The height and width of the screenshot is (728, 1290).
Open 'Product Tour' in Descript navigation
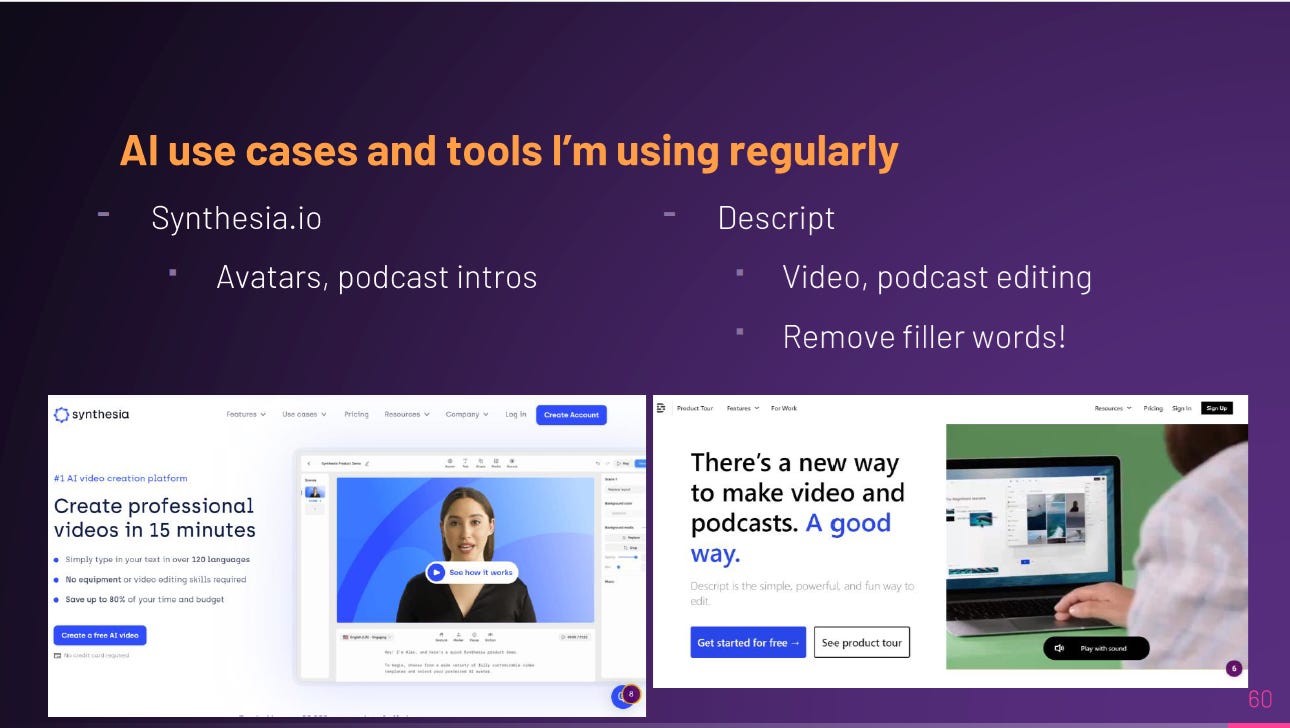695,408
